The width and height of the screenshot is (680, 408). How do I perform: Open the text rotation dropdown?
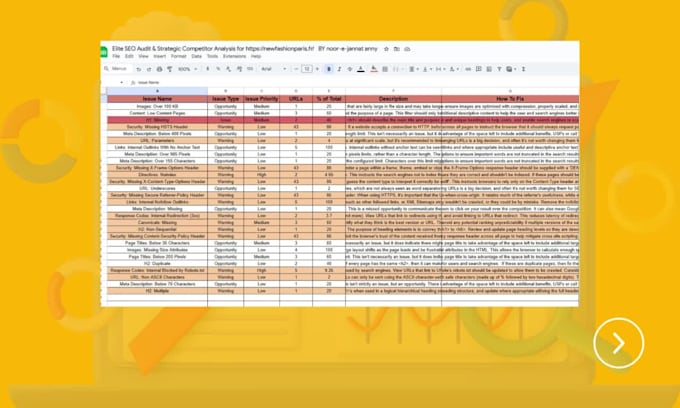tap(454, 69)
